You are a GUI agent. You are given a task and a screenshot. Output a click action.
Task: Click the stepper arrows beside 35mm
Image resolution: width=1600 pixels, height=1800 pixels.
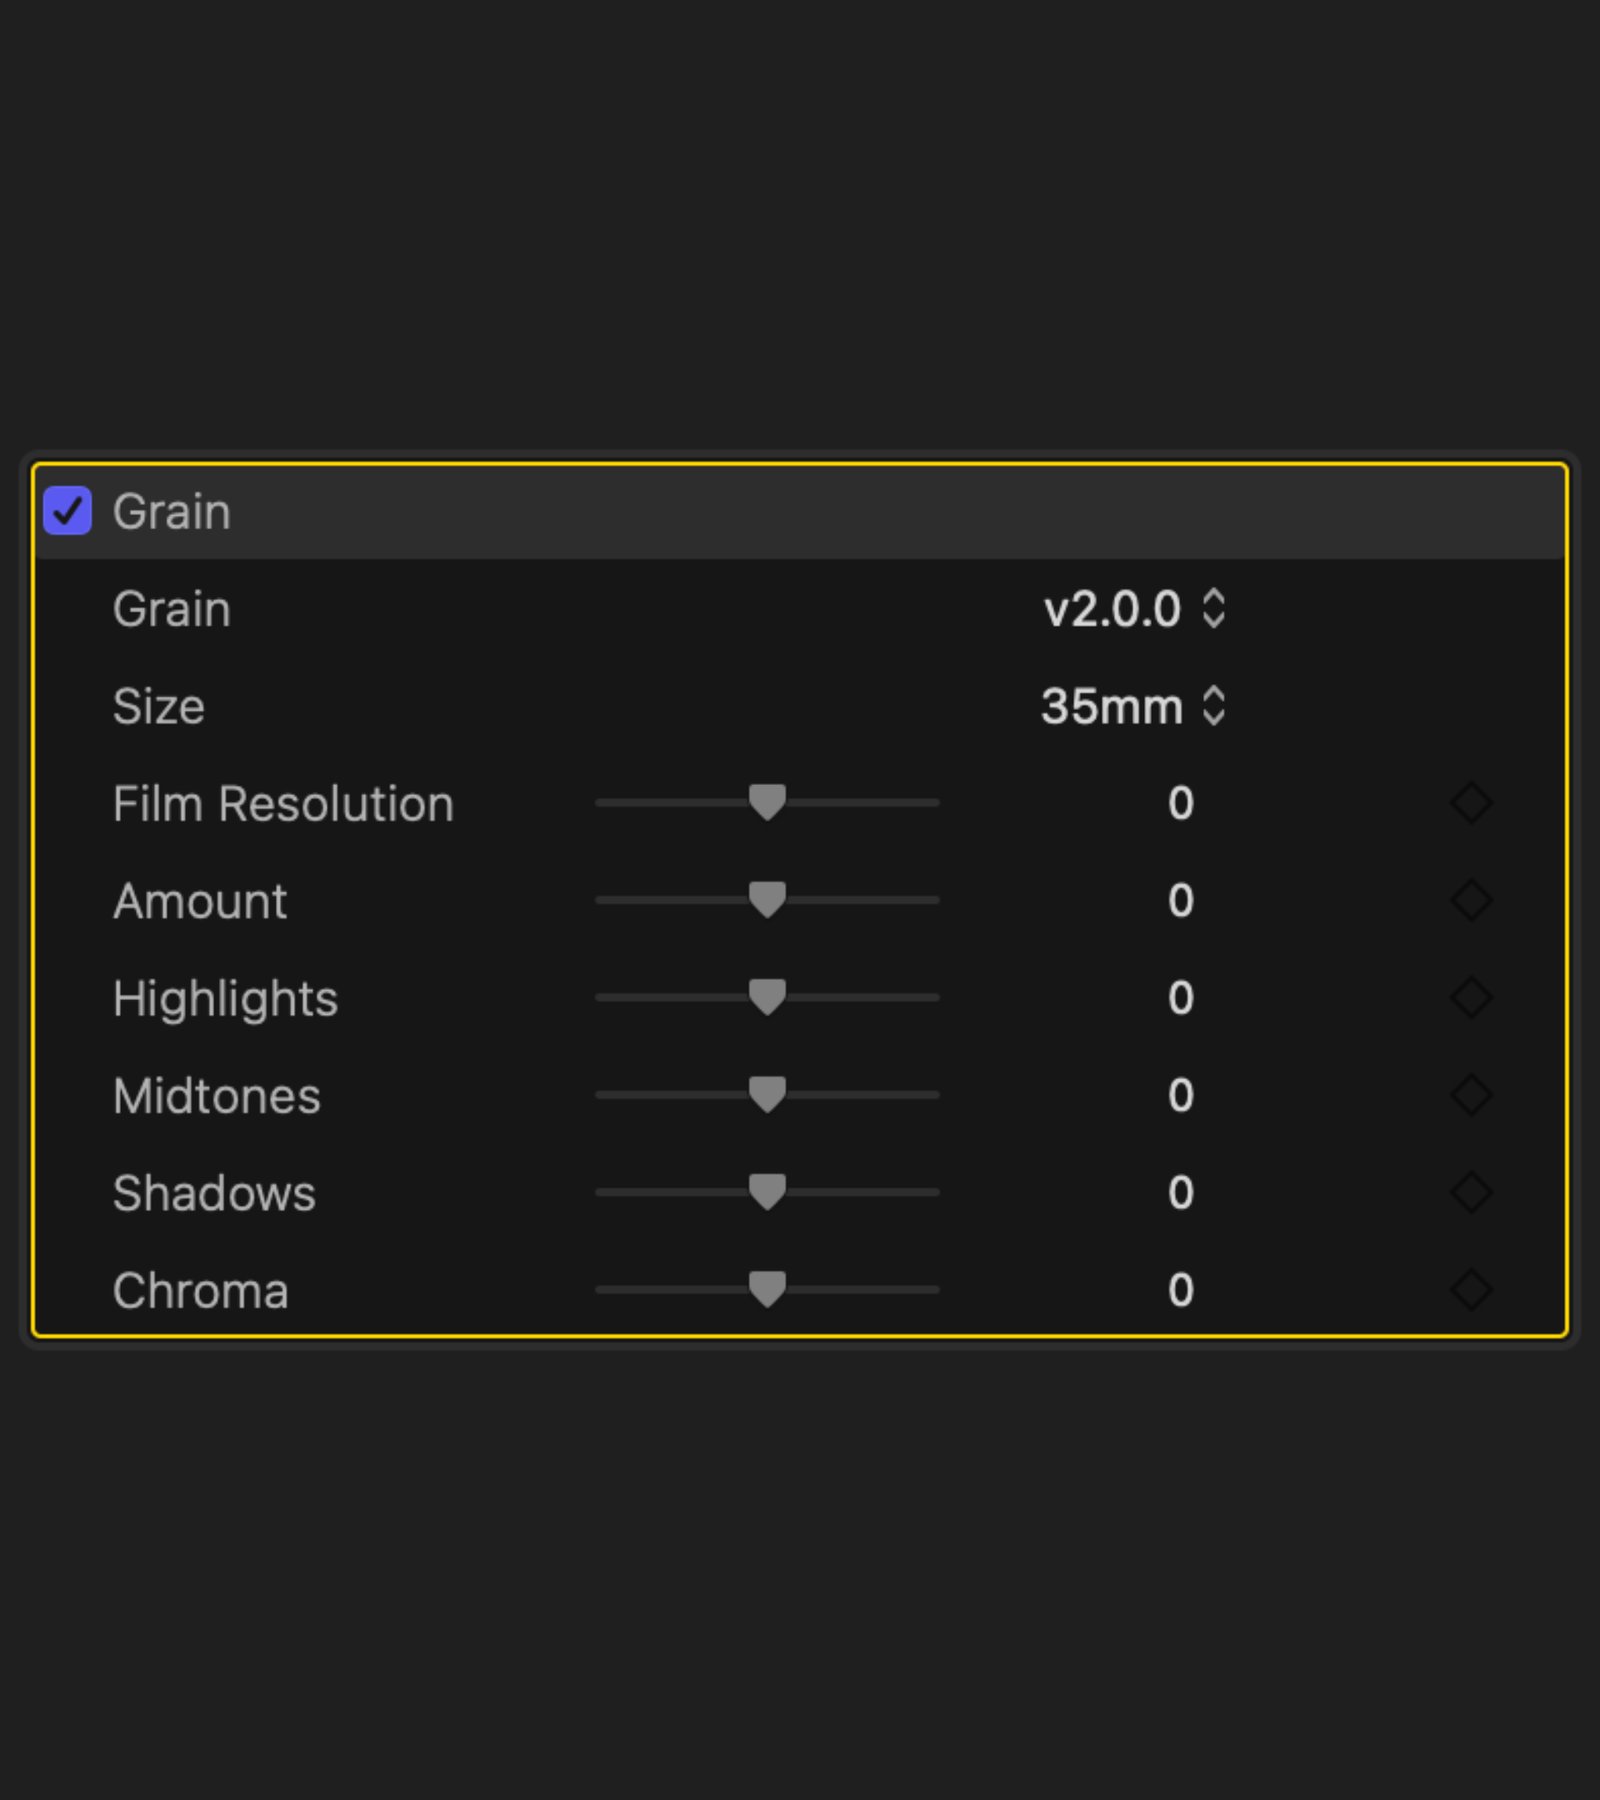(1214, 706)
